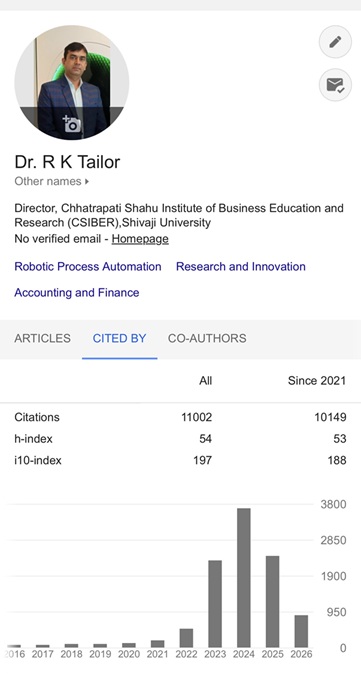The height and width of the screenshot is (679, 361).
Task: Click the i10-index label
Action: pyautogui.click(x=38, y=460)
